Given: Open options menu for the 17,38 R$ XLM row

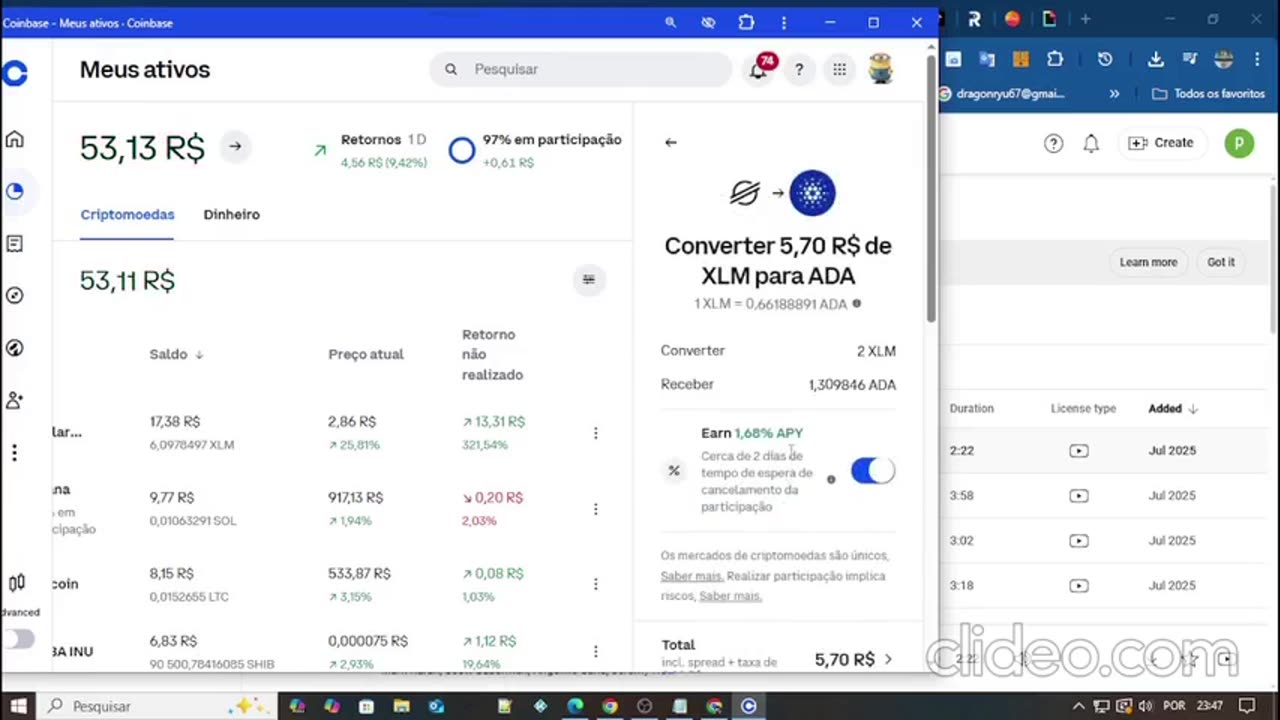Looking at the screenshot, I should (596, 433).
